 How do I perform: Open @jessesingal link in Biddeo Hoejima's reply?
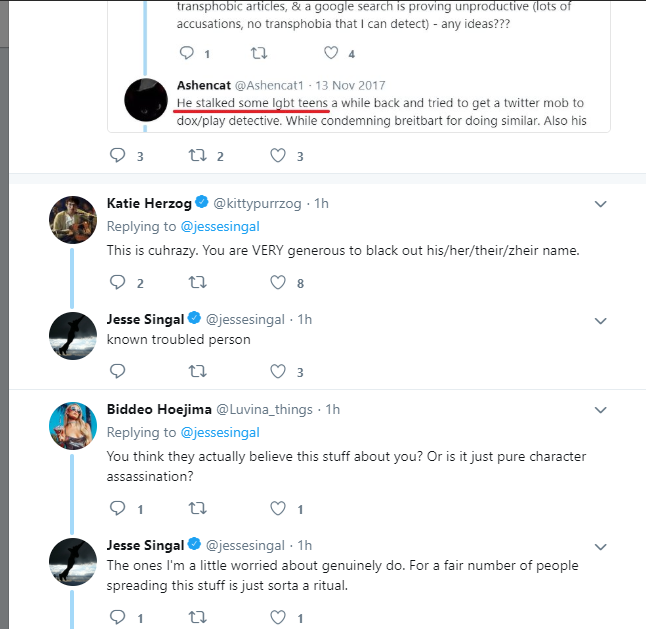click(x=220, y=433)
